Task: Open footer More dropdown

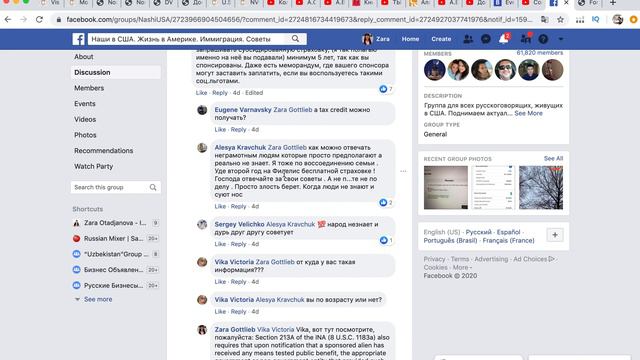Action: click(462, 267)
